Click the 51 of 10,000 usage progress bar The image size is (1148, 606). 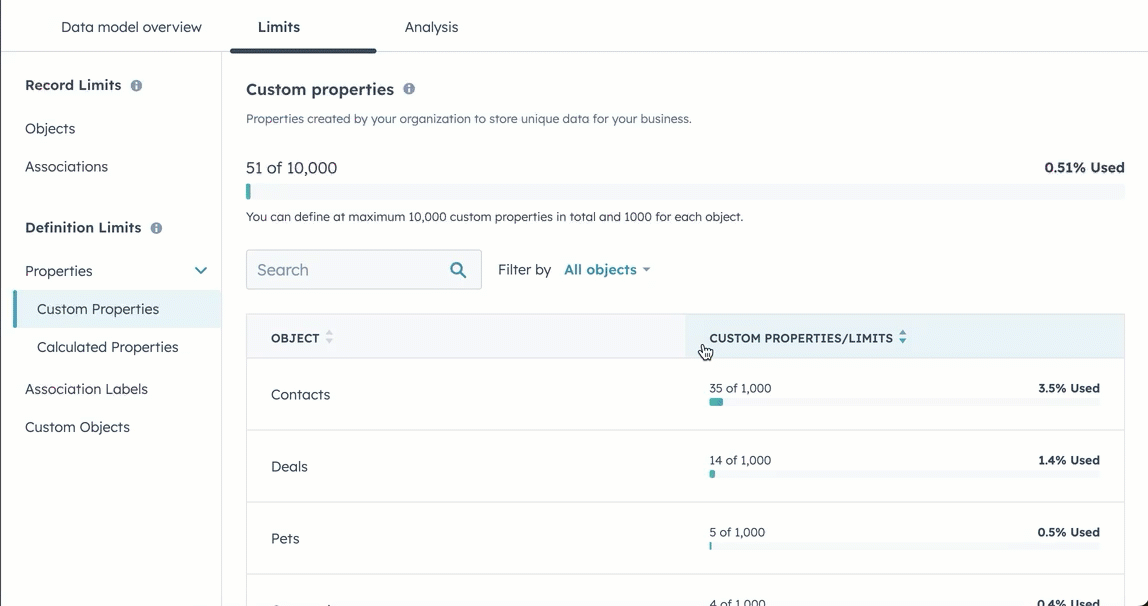point(686,190)
